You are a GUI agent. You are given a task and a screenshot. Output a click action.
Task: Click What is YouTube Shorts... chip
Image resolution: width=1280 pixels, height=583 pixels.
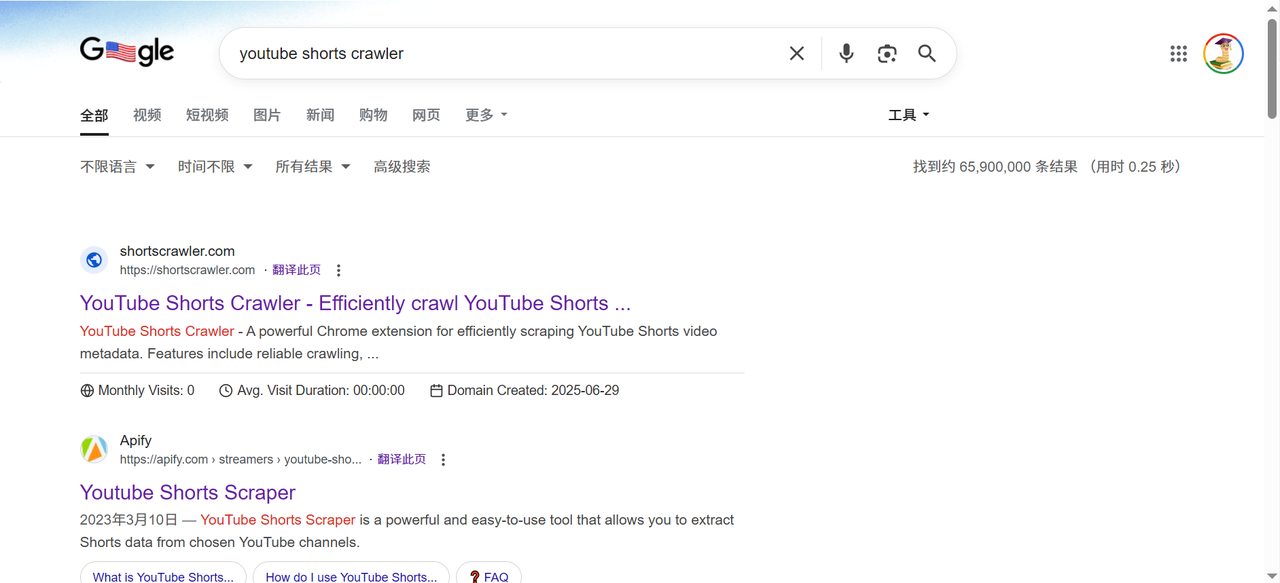(x=163, y=577)
